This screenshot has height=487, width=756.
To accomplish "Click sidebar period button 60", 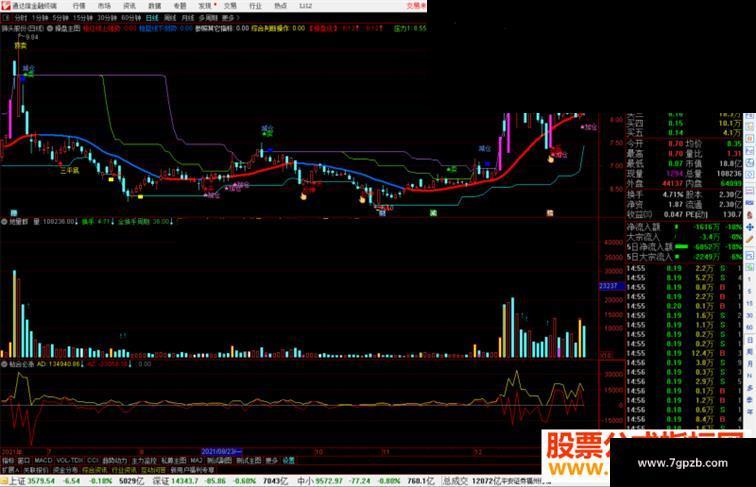I will click(x=750, y=328).
